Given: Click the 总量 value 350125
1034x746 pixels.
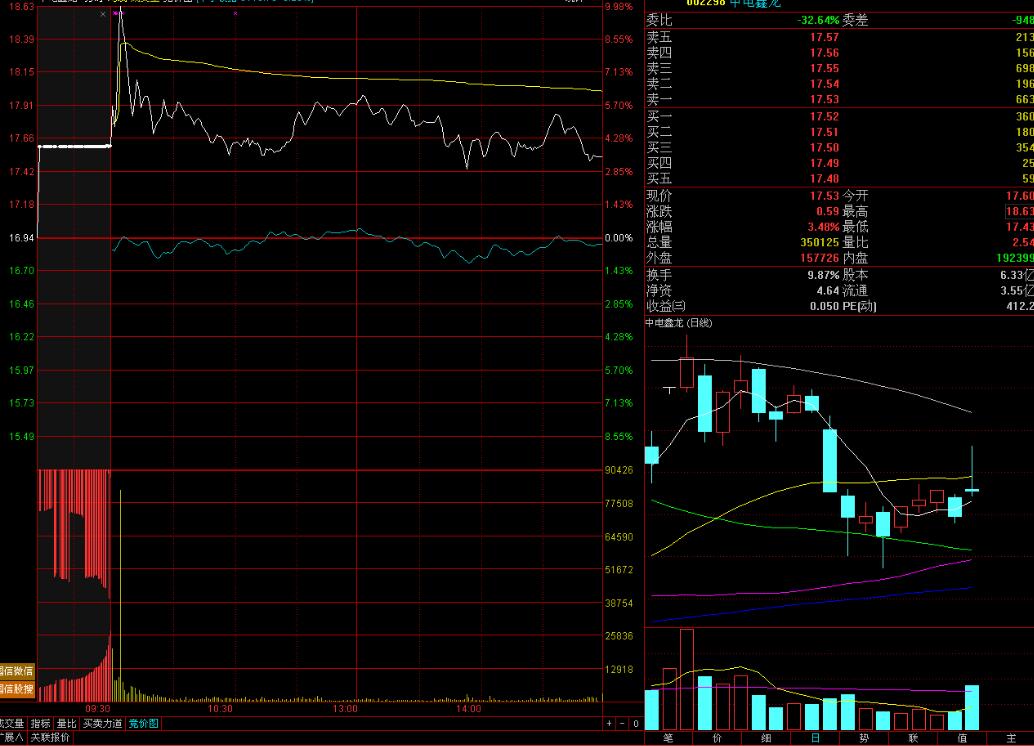Looking at the screenshot, I should (x=820, y=243).
